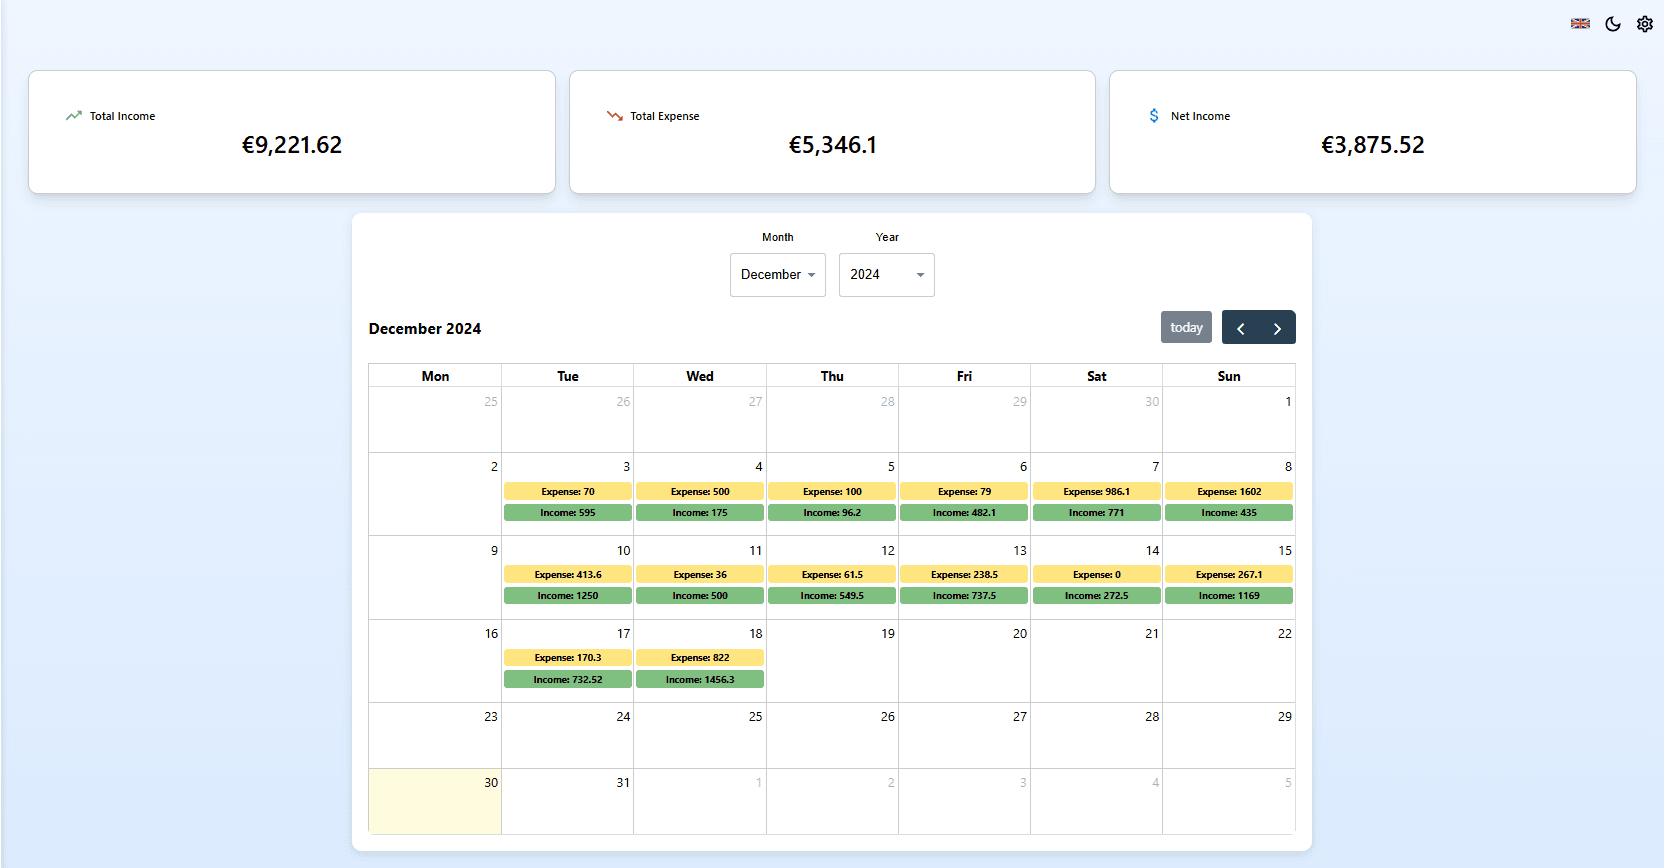Click the Net Income dollar icon
This screenshot has width=1664, height=868.
(x=1154, y=116)
